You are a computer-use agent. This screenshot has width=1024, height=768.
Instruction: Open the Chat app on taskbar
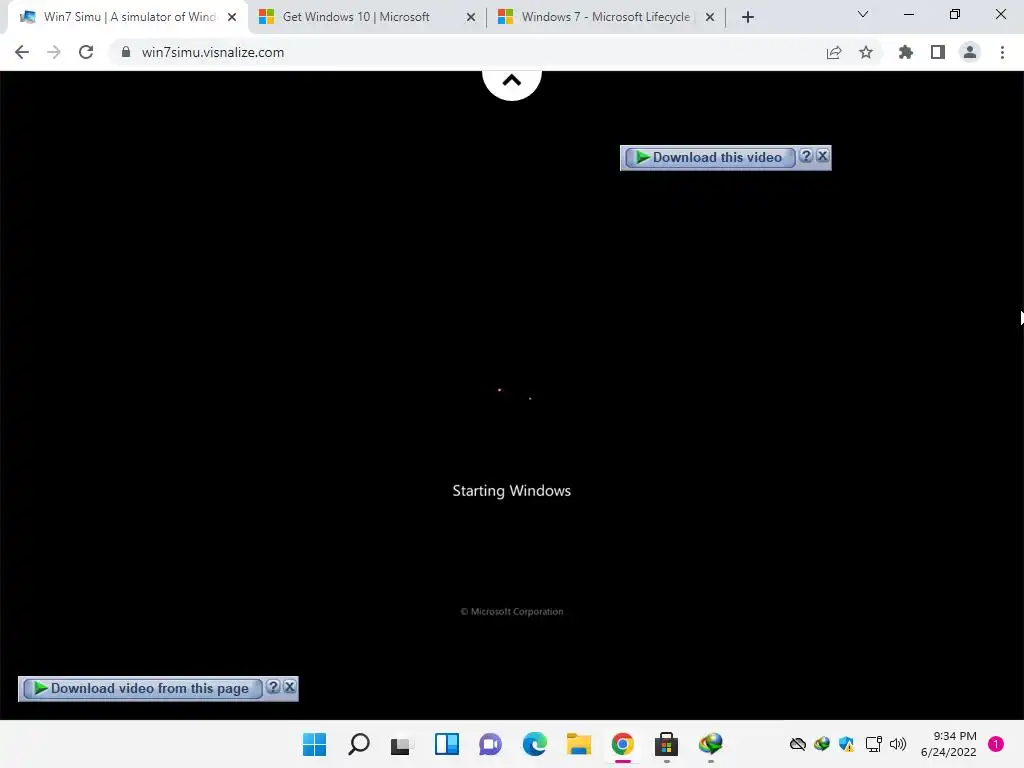[490, 744]
